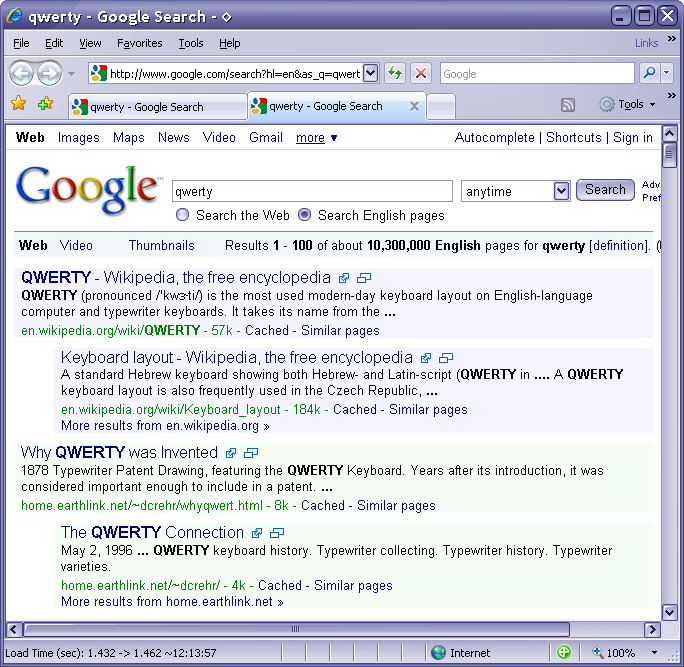
Task: Click green security status icon in status bar
Action: tap(564, 652)
